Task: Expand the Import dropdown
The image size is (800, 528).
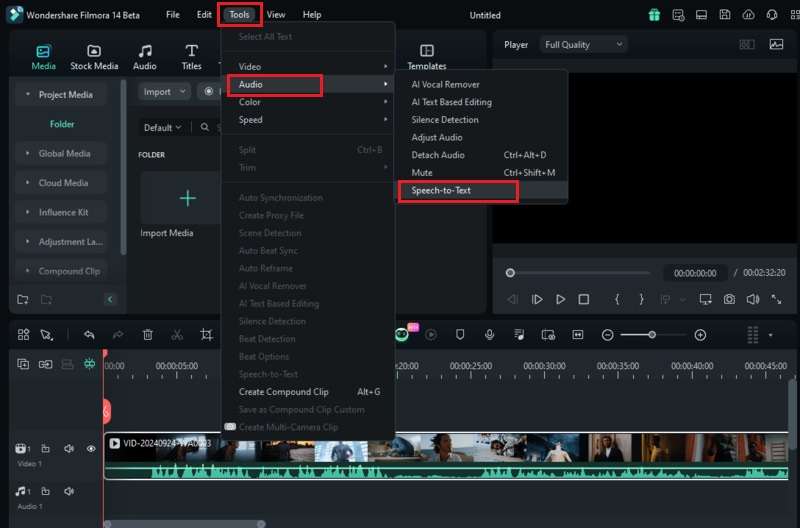Action: 164,92
